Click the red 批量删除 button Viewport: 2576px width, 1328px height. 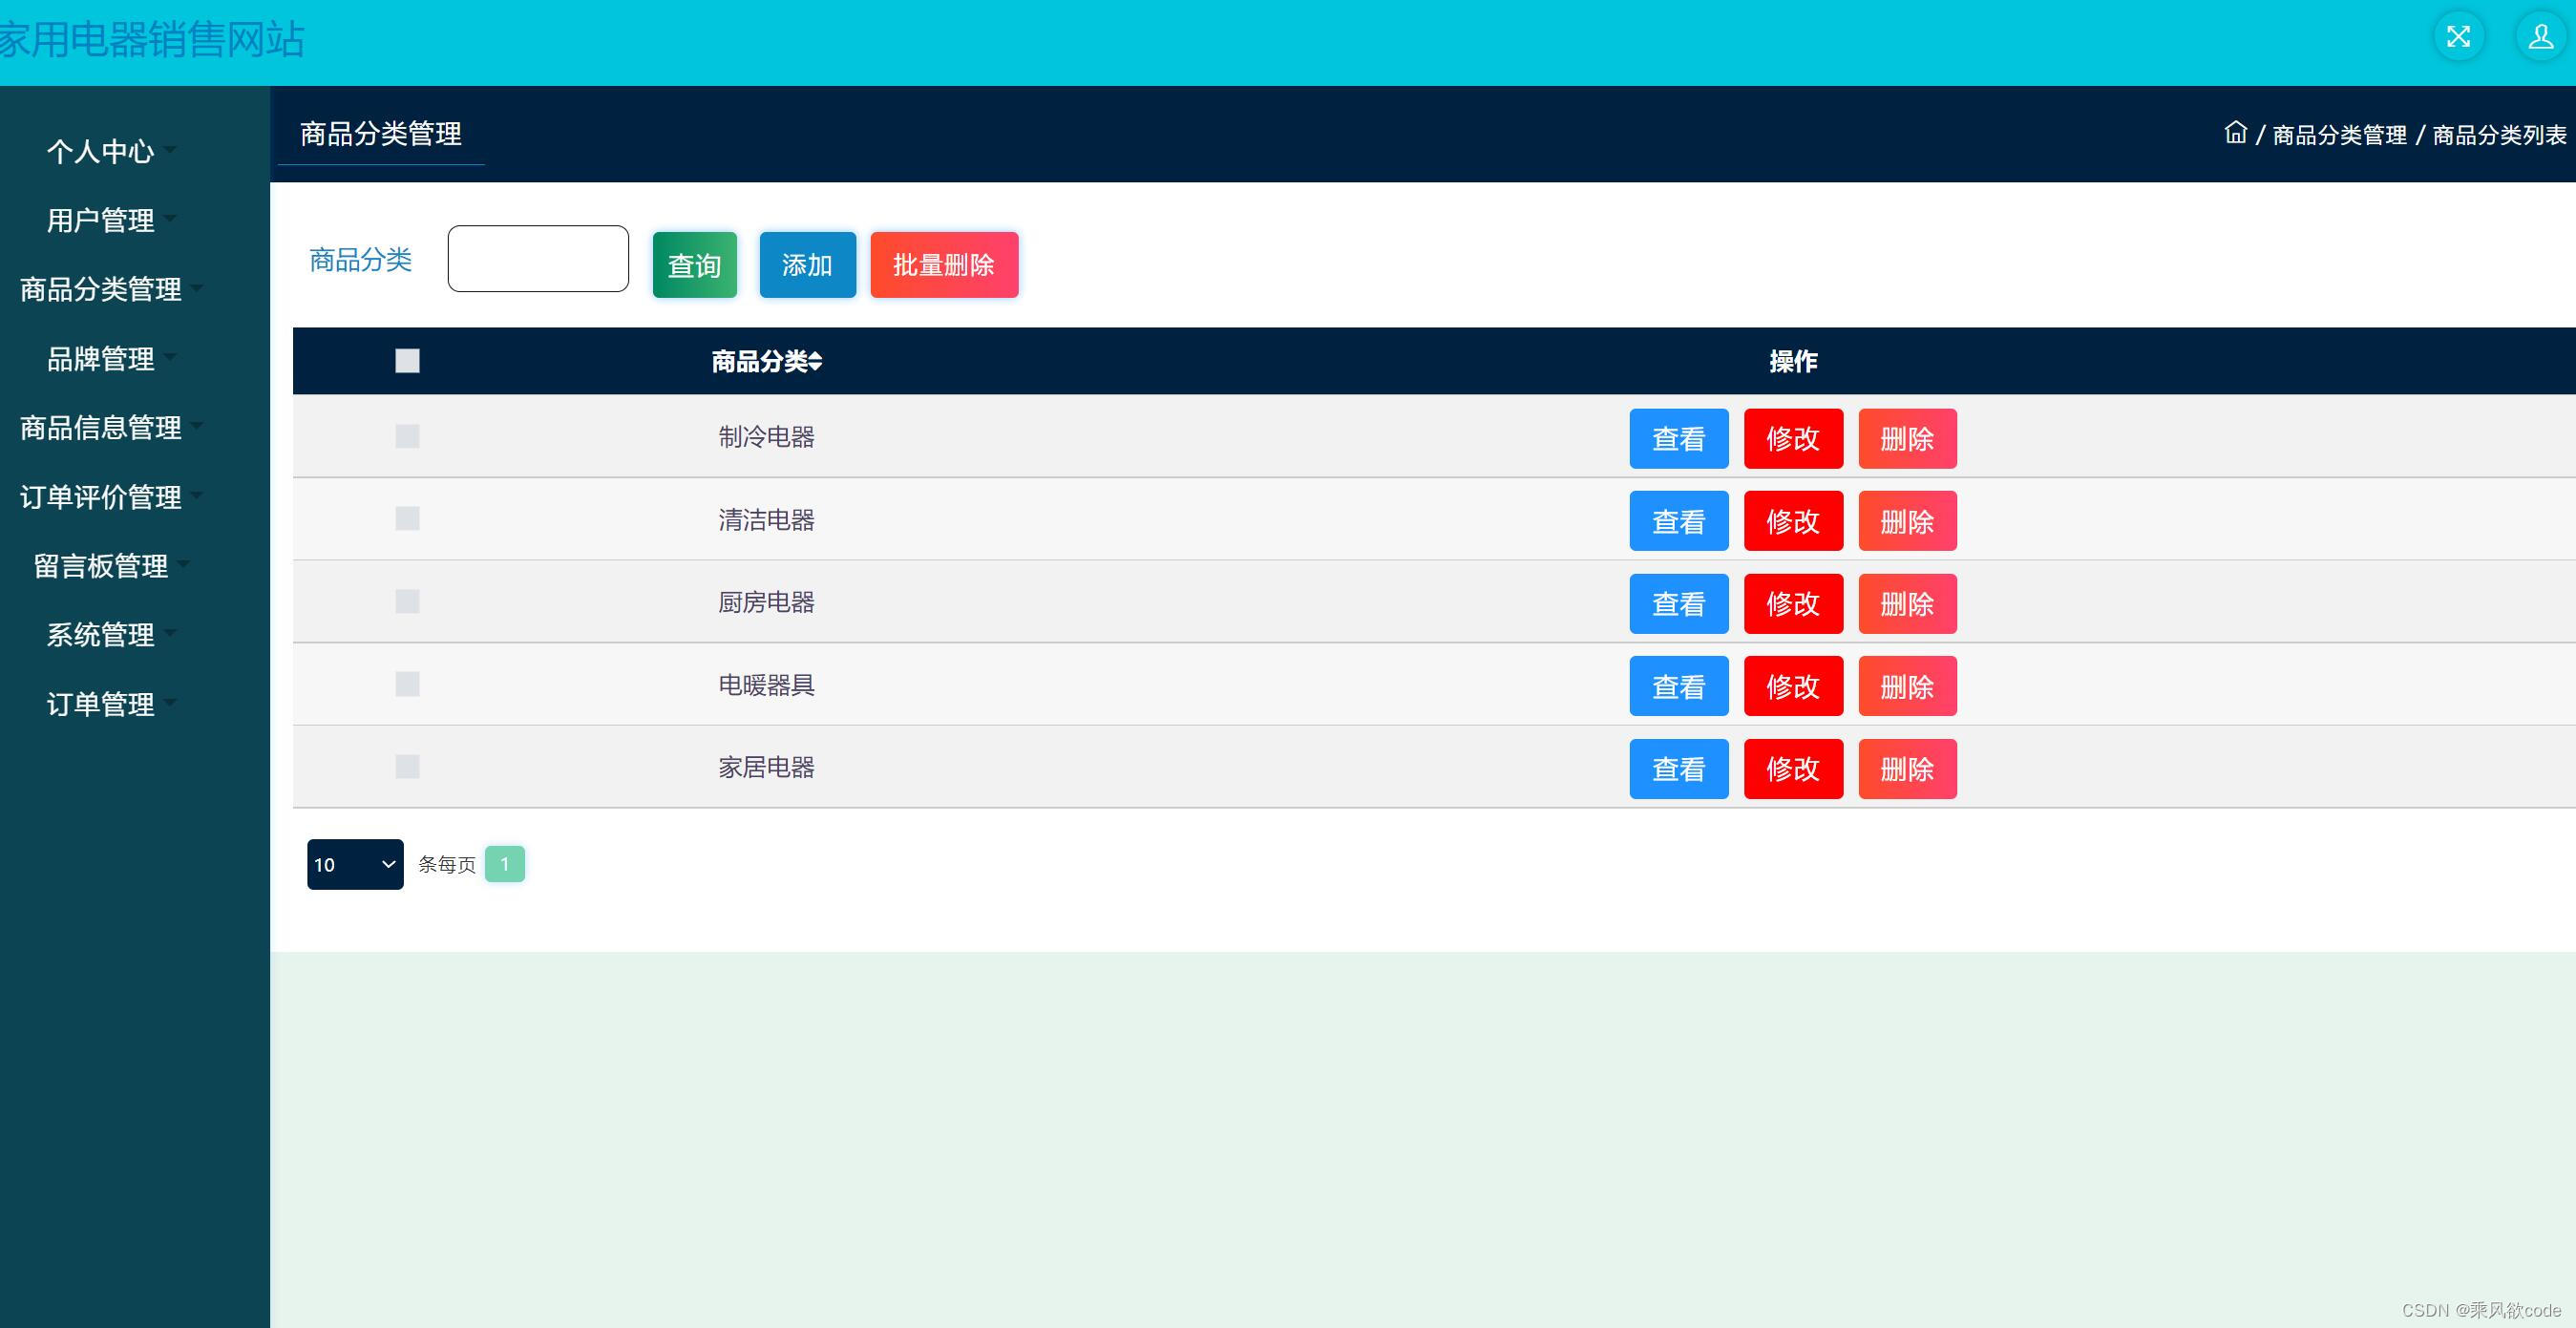(x=943, y=265)
